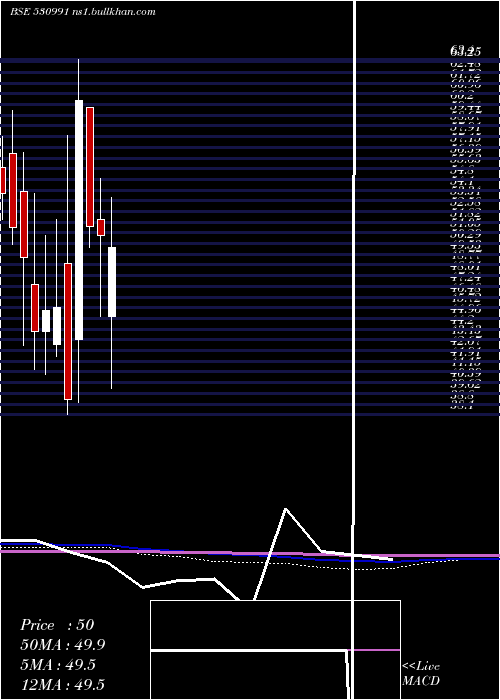Click the tallest white candlestick body

click(79, 220)
